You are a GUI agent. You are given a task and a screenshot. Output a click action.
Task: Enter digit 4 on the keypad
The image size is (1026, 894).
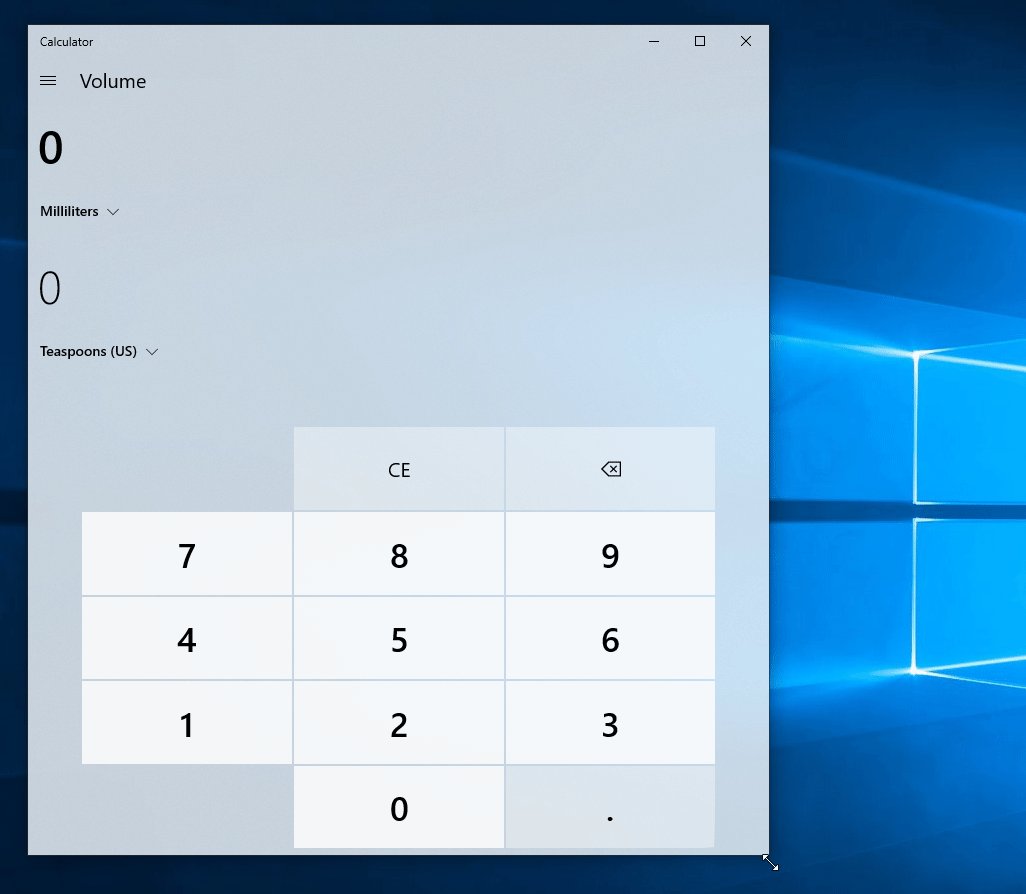point(187,639)
